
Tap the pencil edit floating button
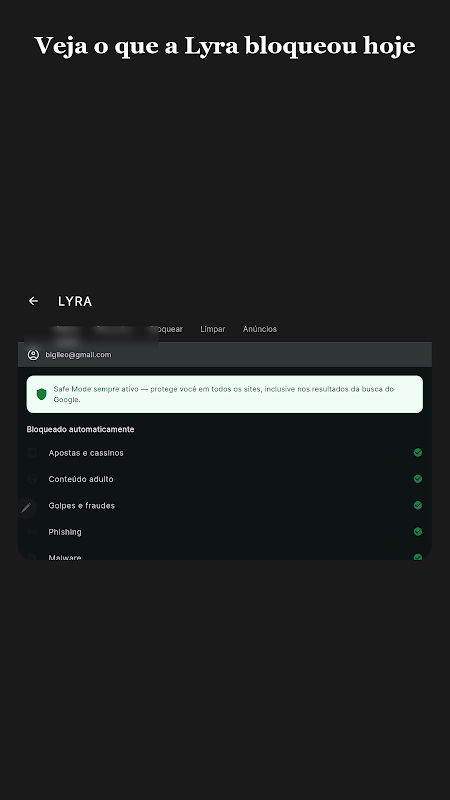26,508
